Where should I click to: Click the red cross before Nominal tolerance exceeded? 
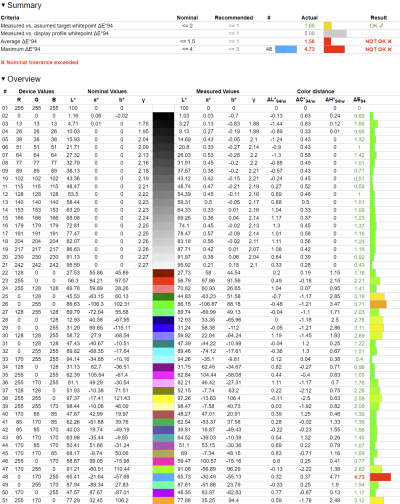point(3,62)
